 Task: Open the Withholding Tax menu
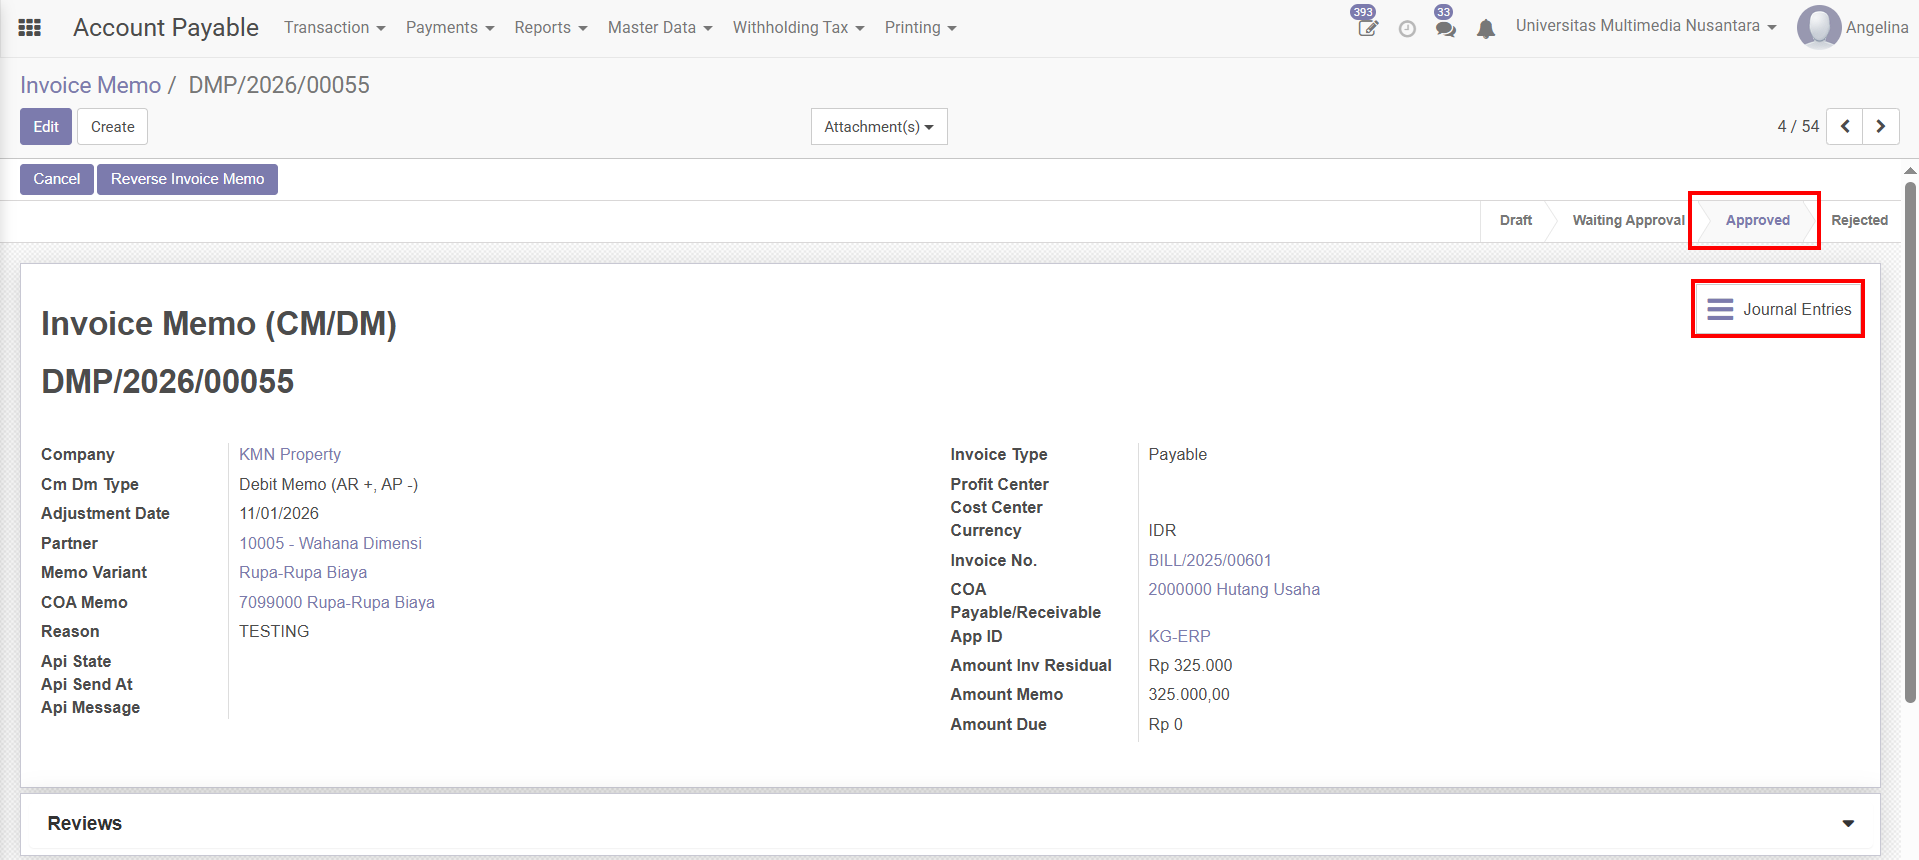(x=797, y=28)
